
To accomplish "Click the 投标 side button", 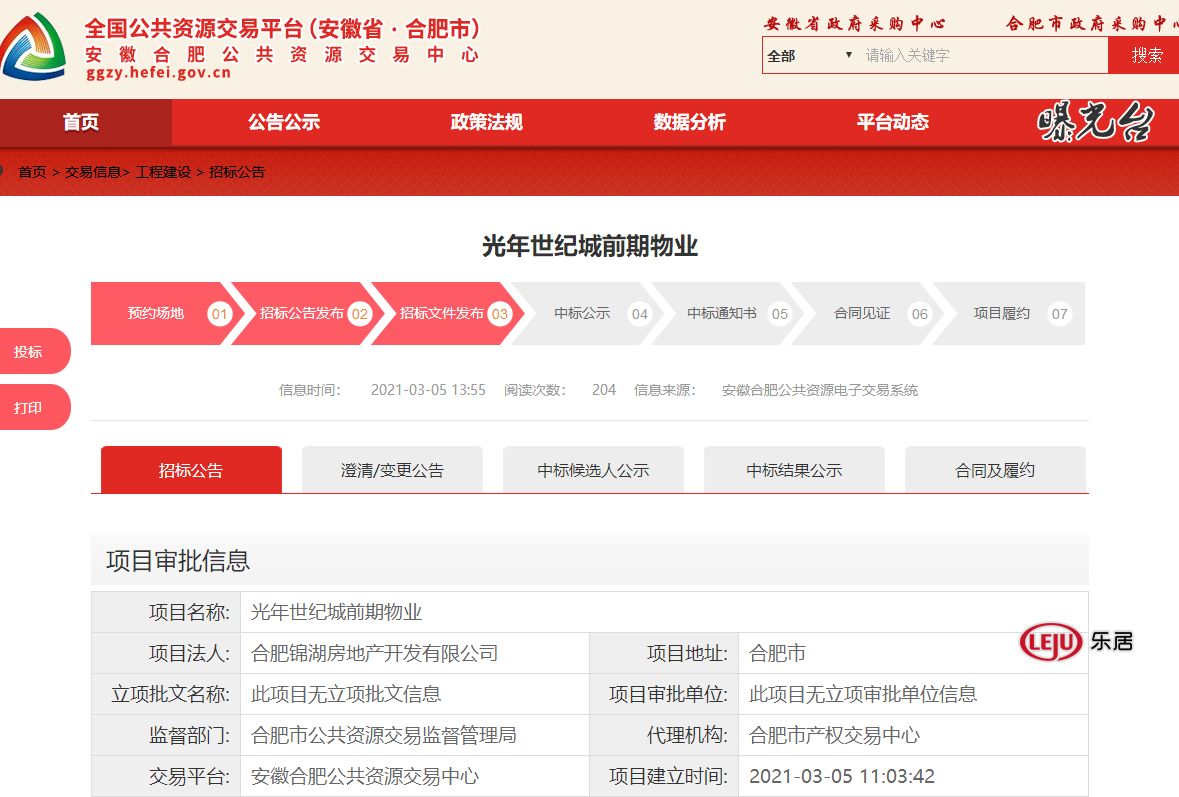I will (34, 351).
